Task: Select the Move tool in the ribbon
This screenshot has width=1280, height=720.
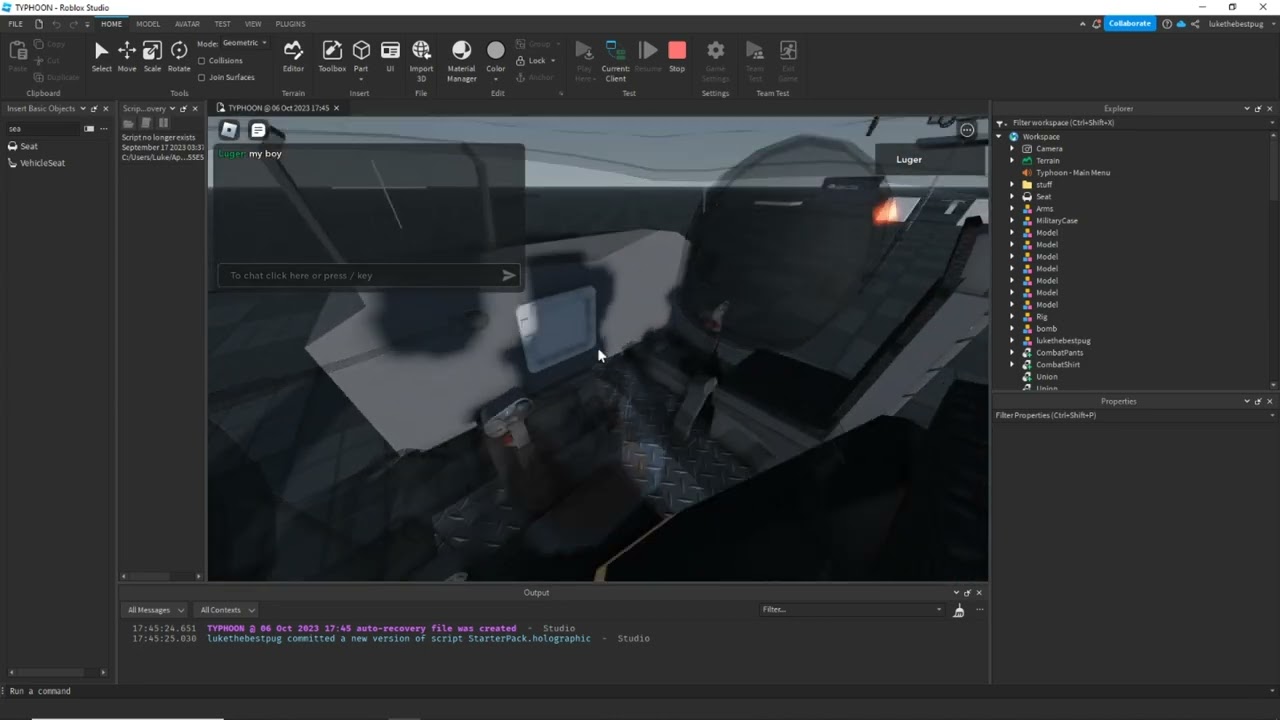Action: [127, 56]
